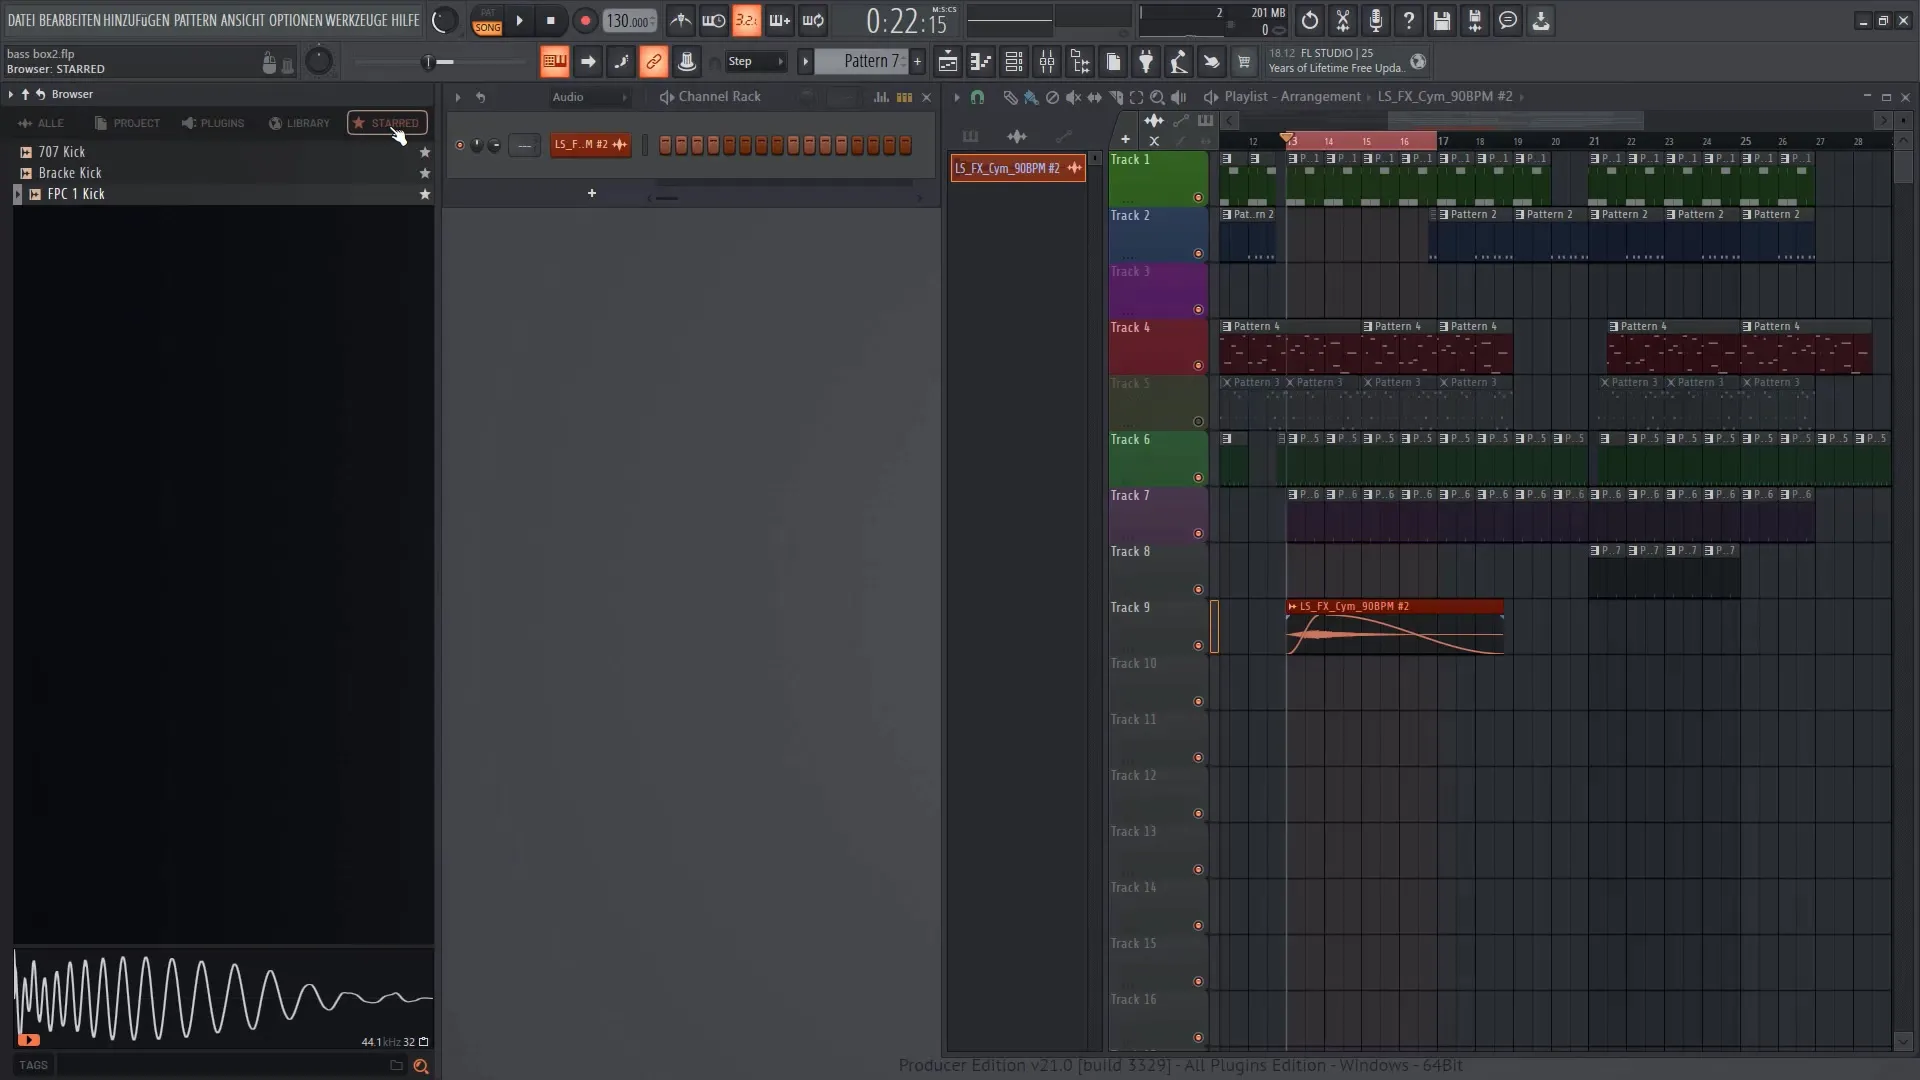This screenshot has height=1080, width=1920.
Task: Open the PATTERN menu
Action: pos(195,20)
